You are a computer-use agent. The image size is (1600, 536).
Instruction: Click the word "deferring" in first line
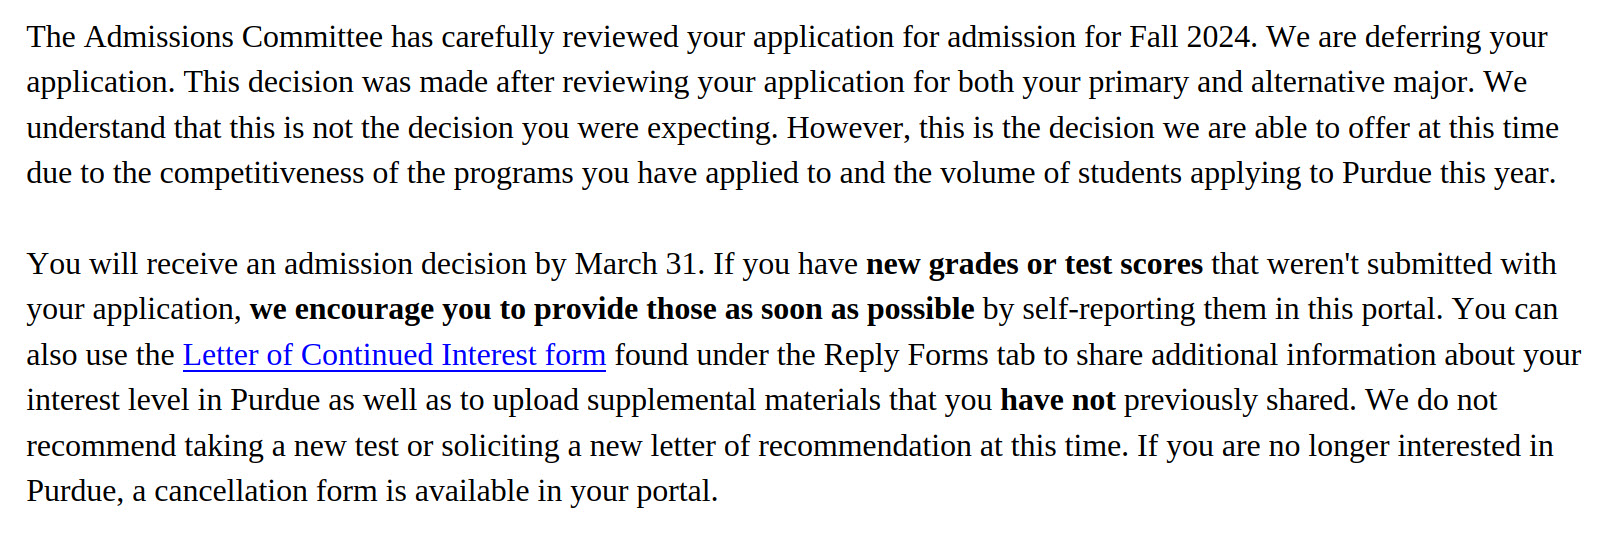1423,37
